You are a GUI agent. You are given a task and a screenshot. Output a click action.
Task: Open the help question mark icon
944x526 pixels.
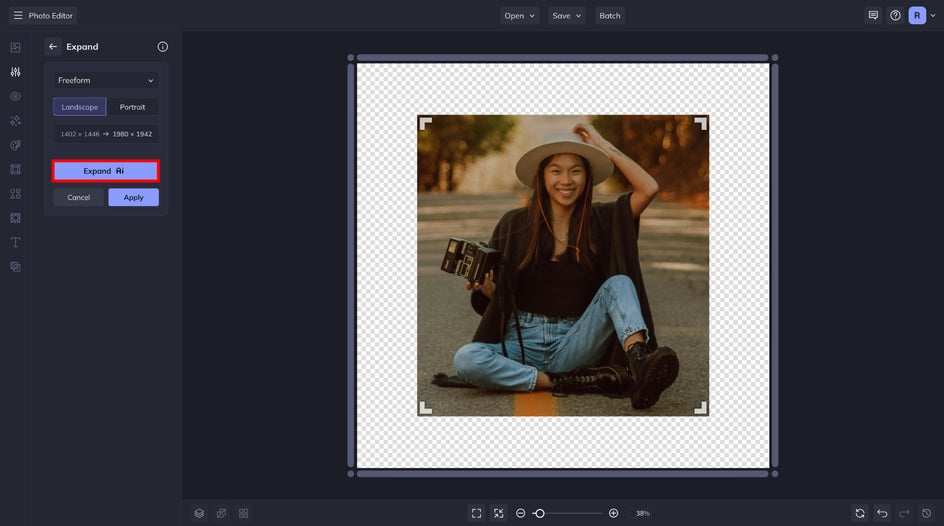click(x=895, y=16)
